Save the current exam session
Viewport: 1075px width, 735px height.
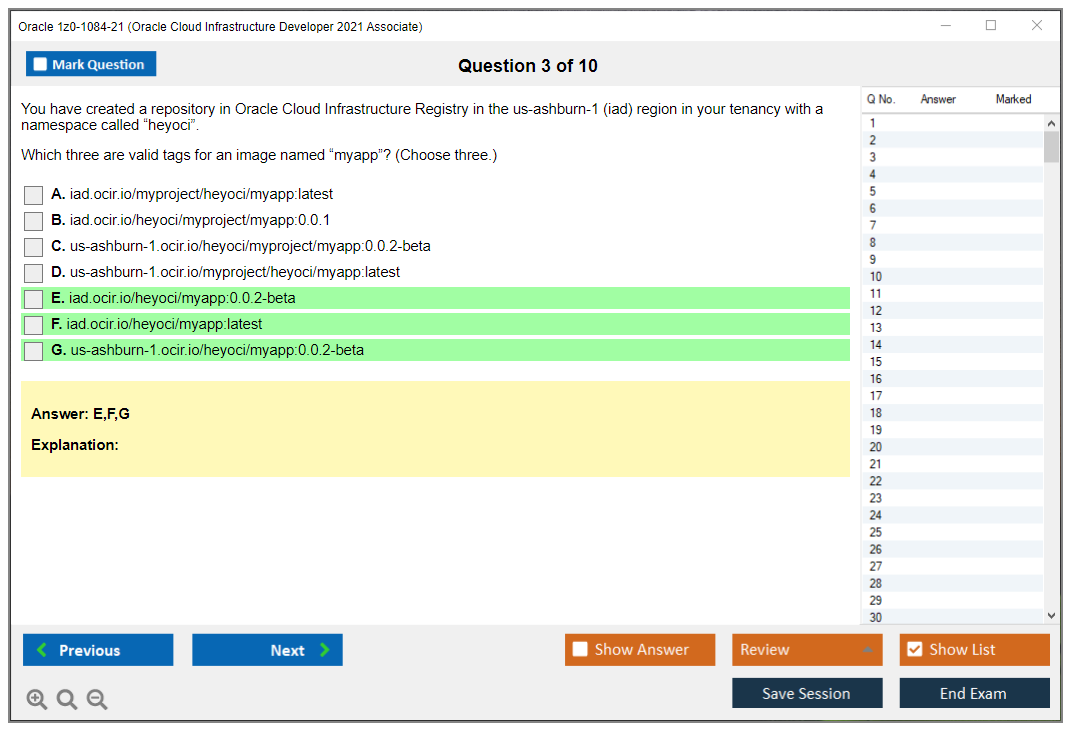(807, 692)
